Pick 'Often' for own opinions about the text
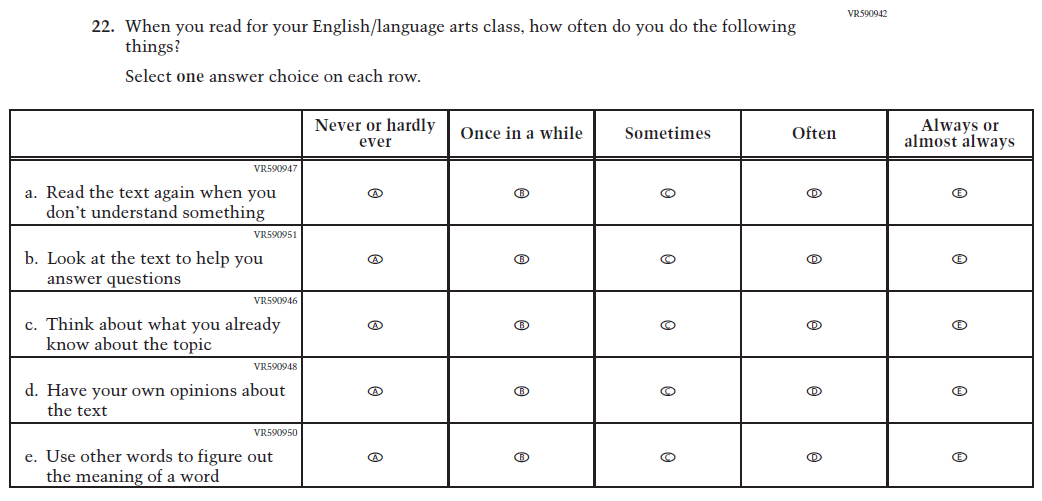The width and height of the screenshot is (1042, 501). pos(814,391)
